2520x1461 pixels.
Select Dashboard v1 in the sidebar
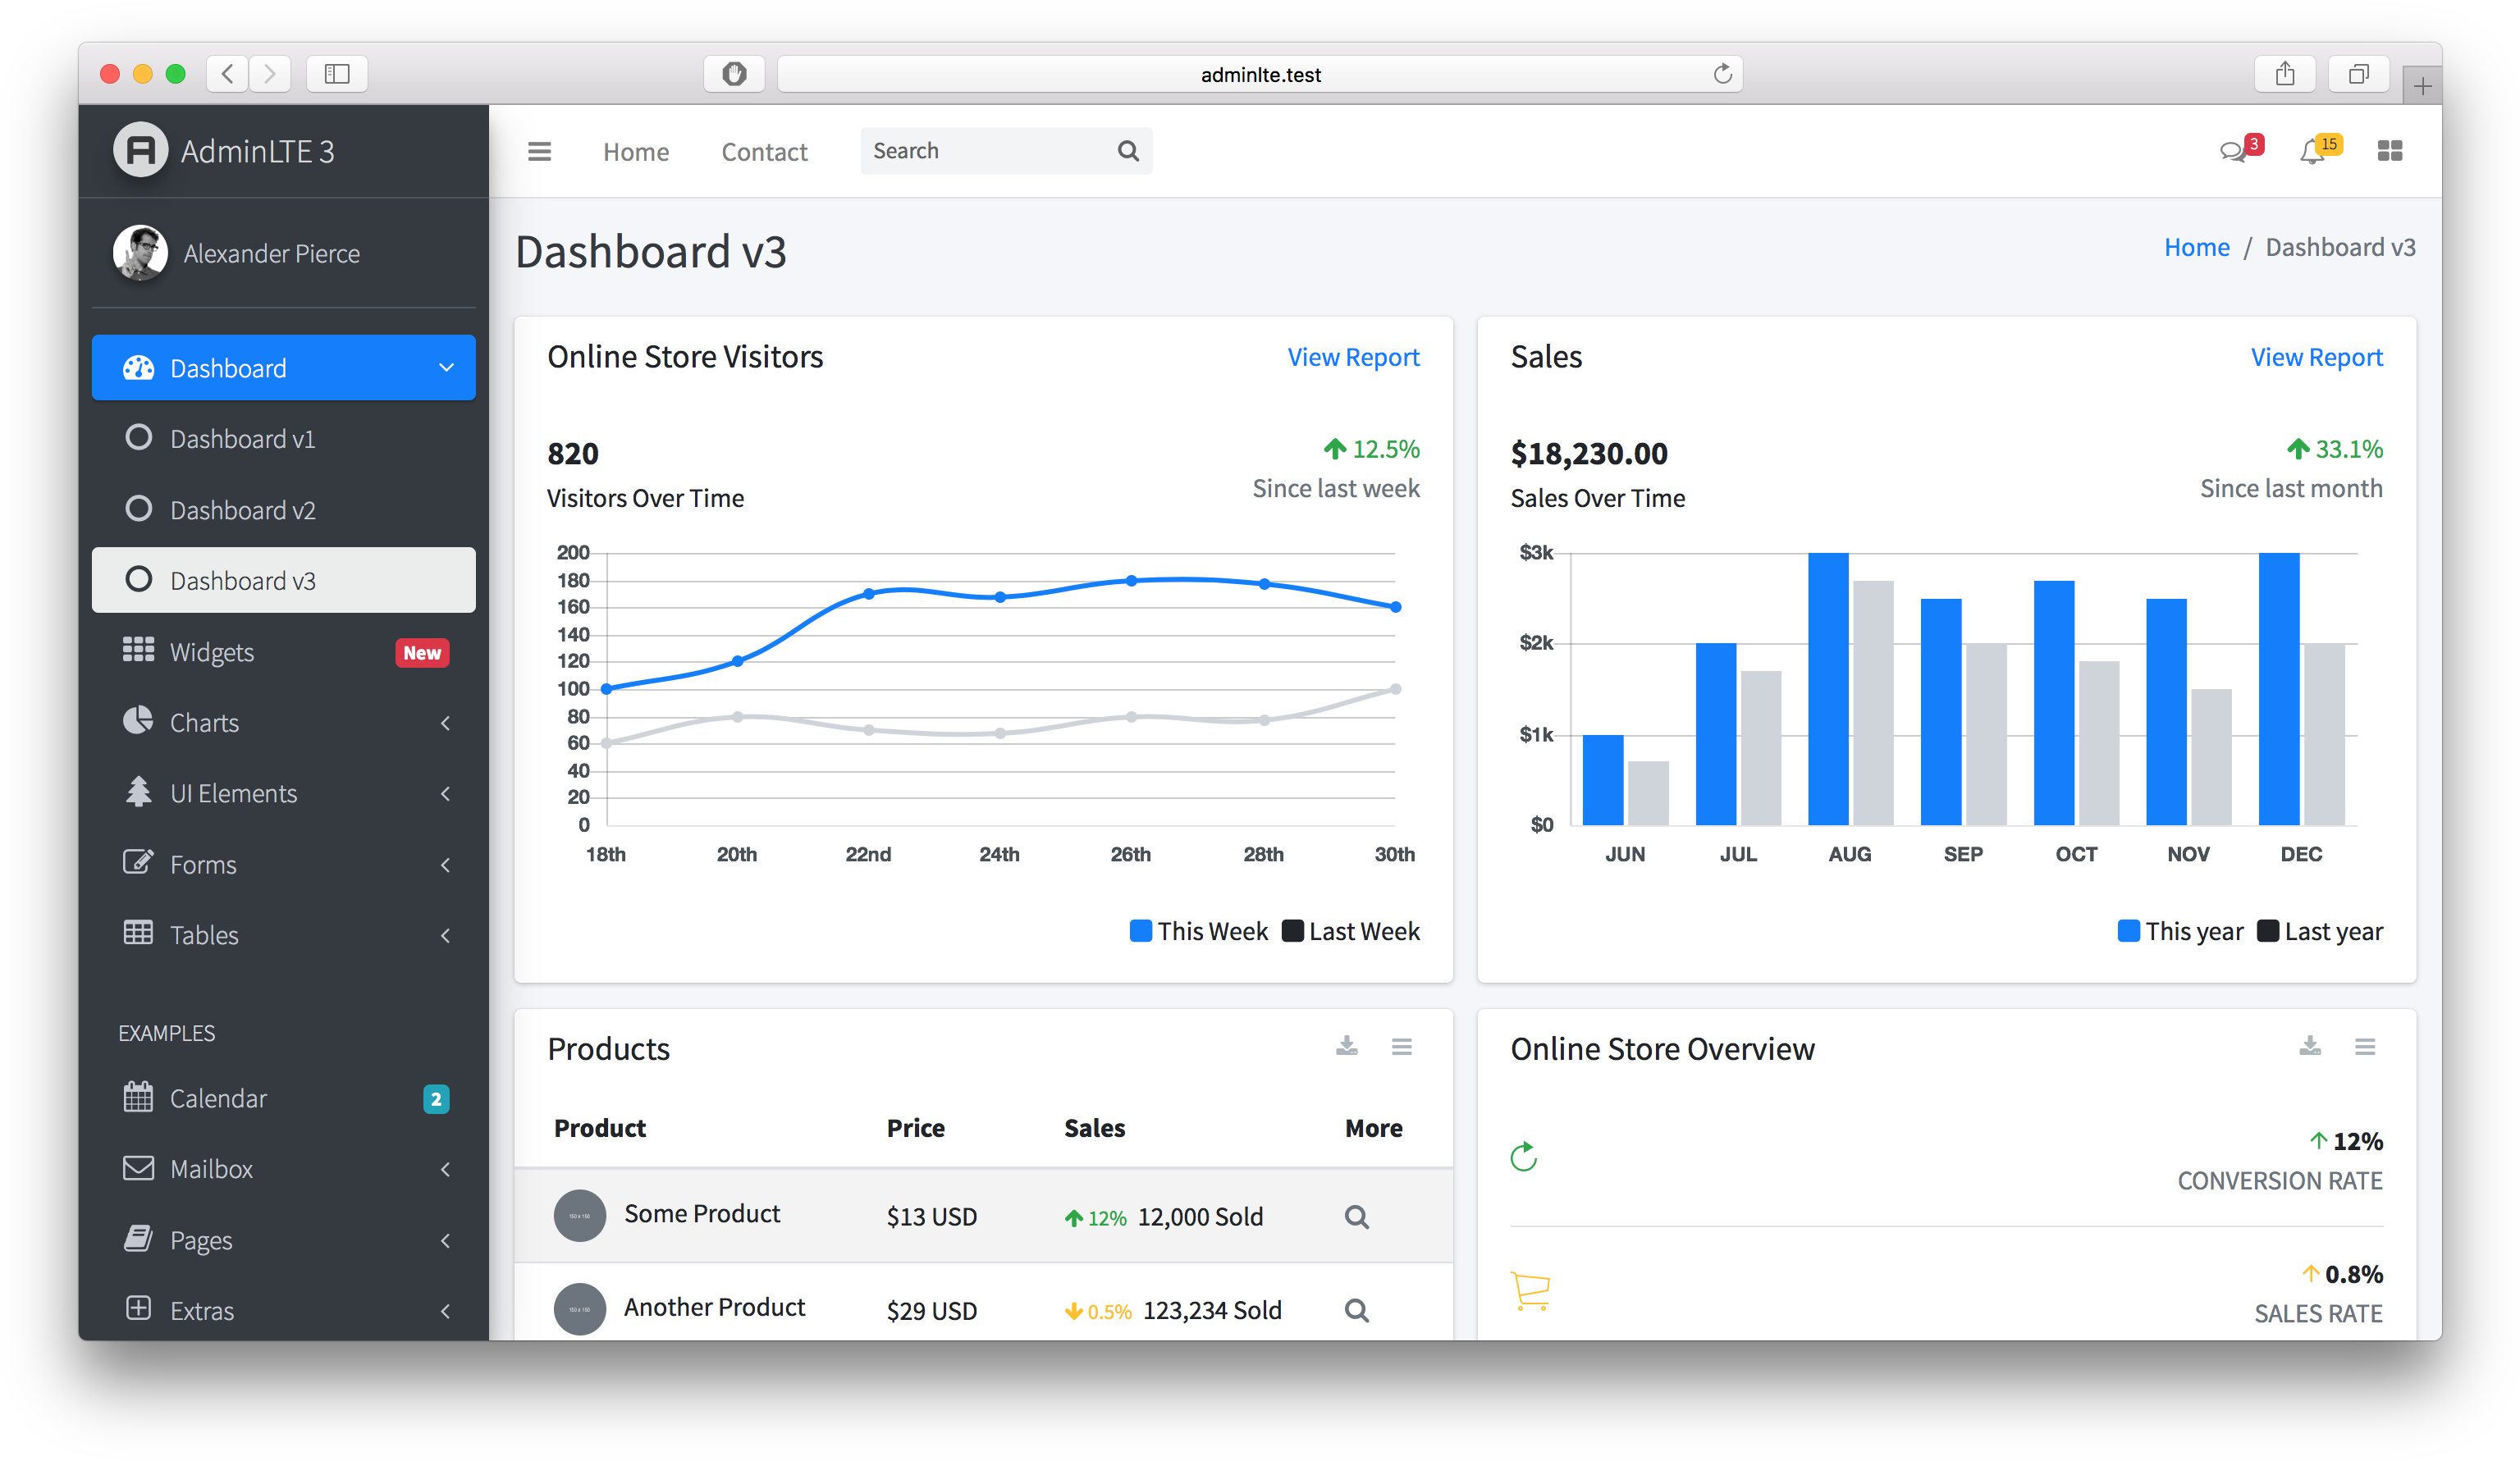tap(243, 439)
